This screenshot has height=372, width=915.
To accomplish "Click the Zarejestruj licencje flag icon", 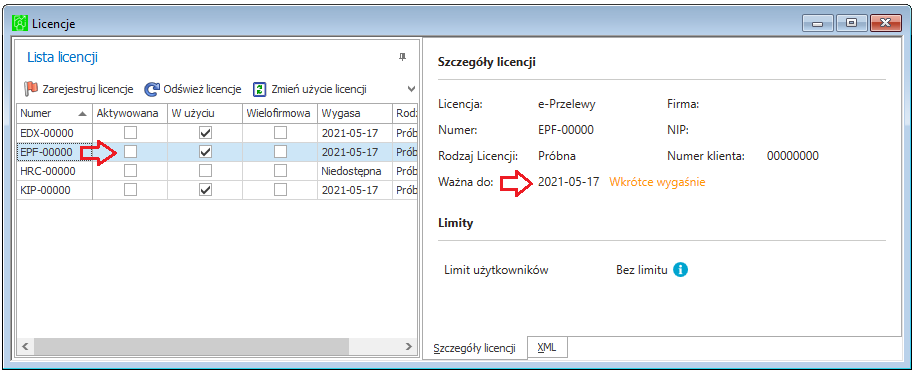I will (x=31, y=89).
